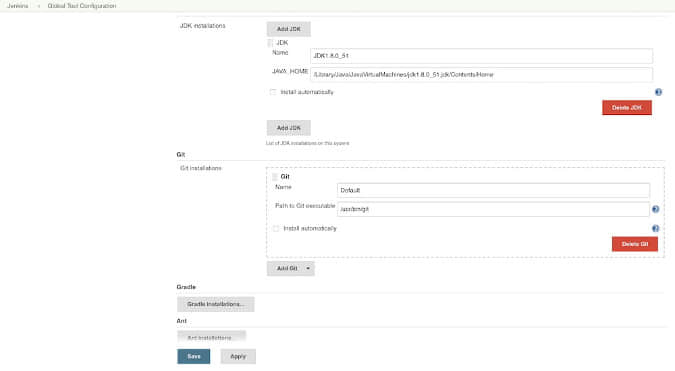Screen dimensions: 675x371
Task: Click the Gradle section heading
Action: click(186, 287)
